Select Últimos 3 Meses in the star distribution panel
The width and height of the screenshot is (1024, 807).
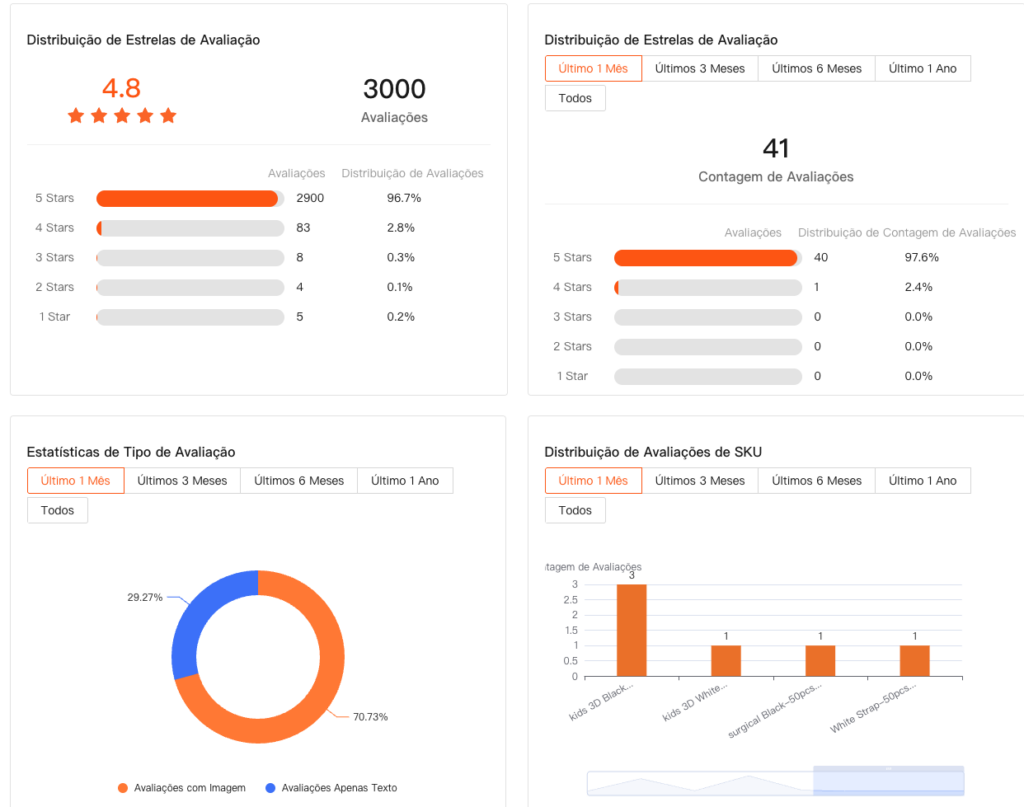coord(699,69)
